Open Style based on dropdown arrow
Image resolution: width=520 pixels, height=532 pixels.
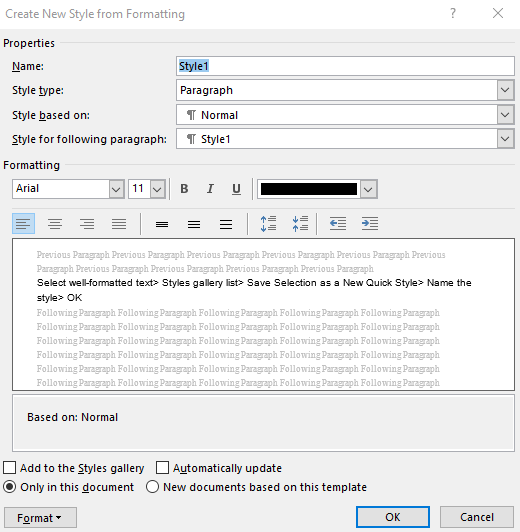tap(505, 115)
